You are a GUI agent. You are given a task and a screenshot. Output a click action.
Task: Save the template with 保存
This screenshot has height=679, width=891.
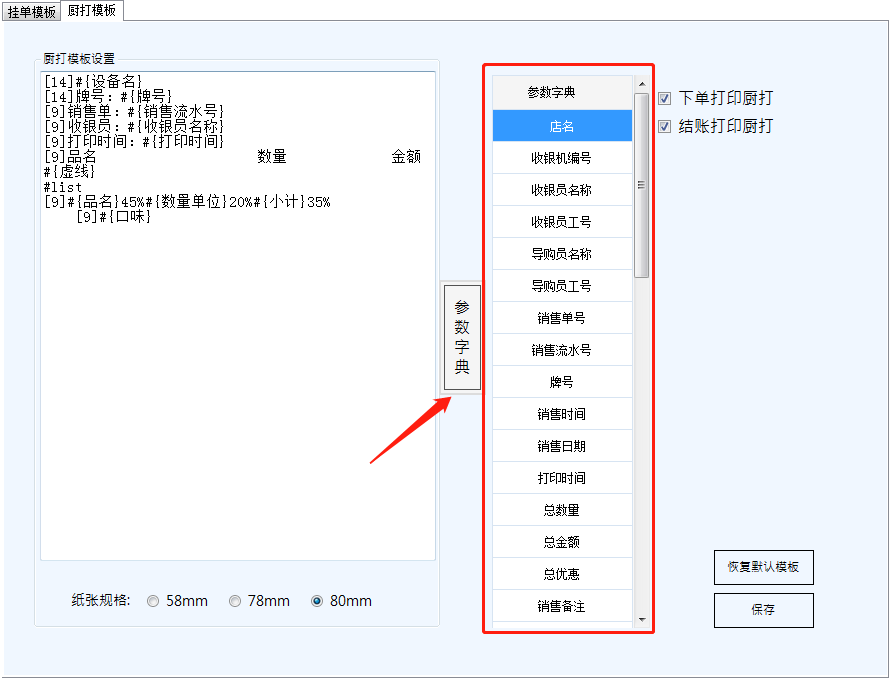764,610
